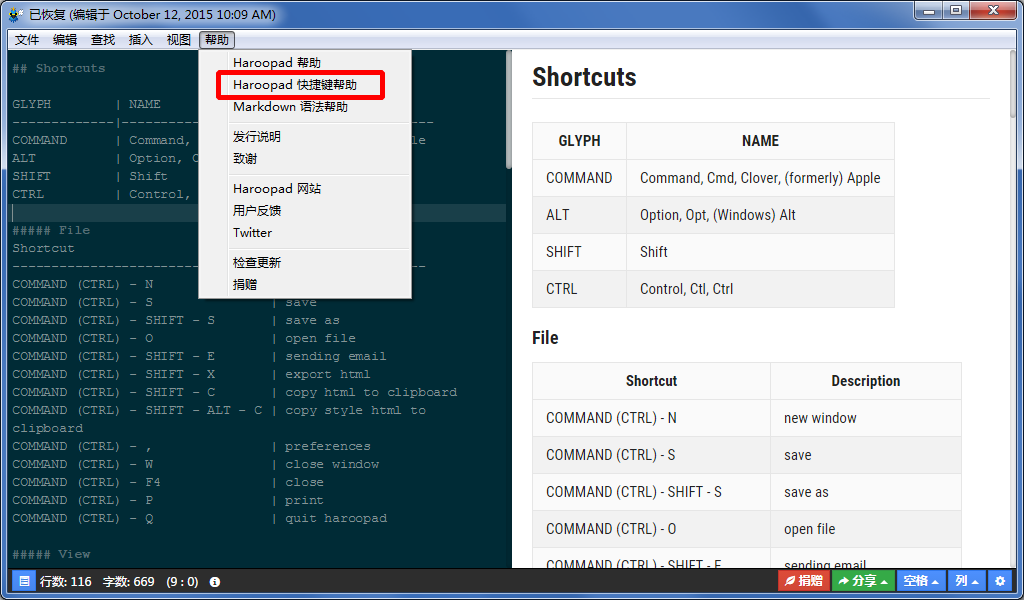
Task: Click the SHIFT cell in preview glyph table
Action: pyautogui.click(x=579, y=252)
